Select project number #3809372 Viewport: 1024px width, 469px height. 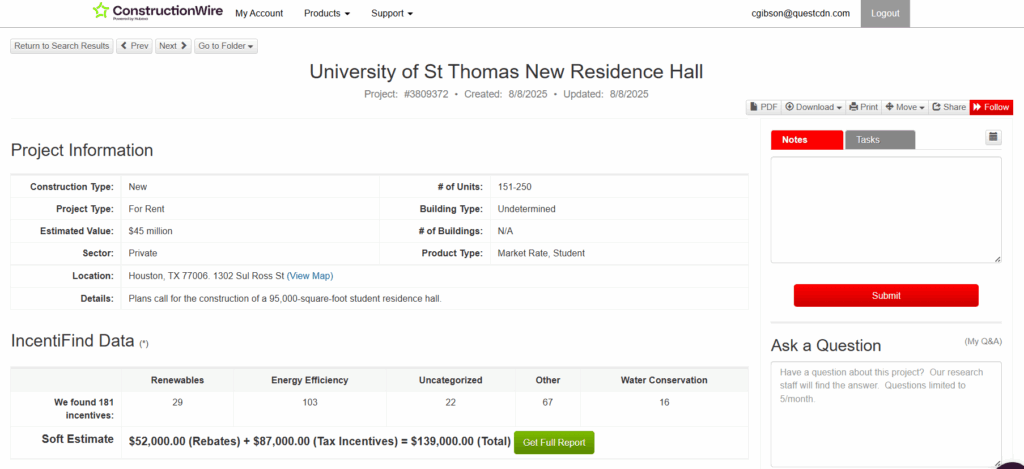click(x=426, y=94)
